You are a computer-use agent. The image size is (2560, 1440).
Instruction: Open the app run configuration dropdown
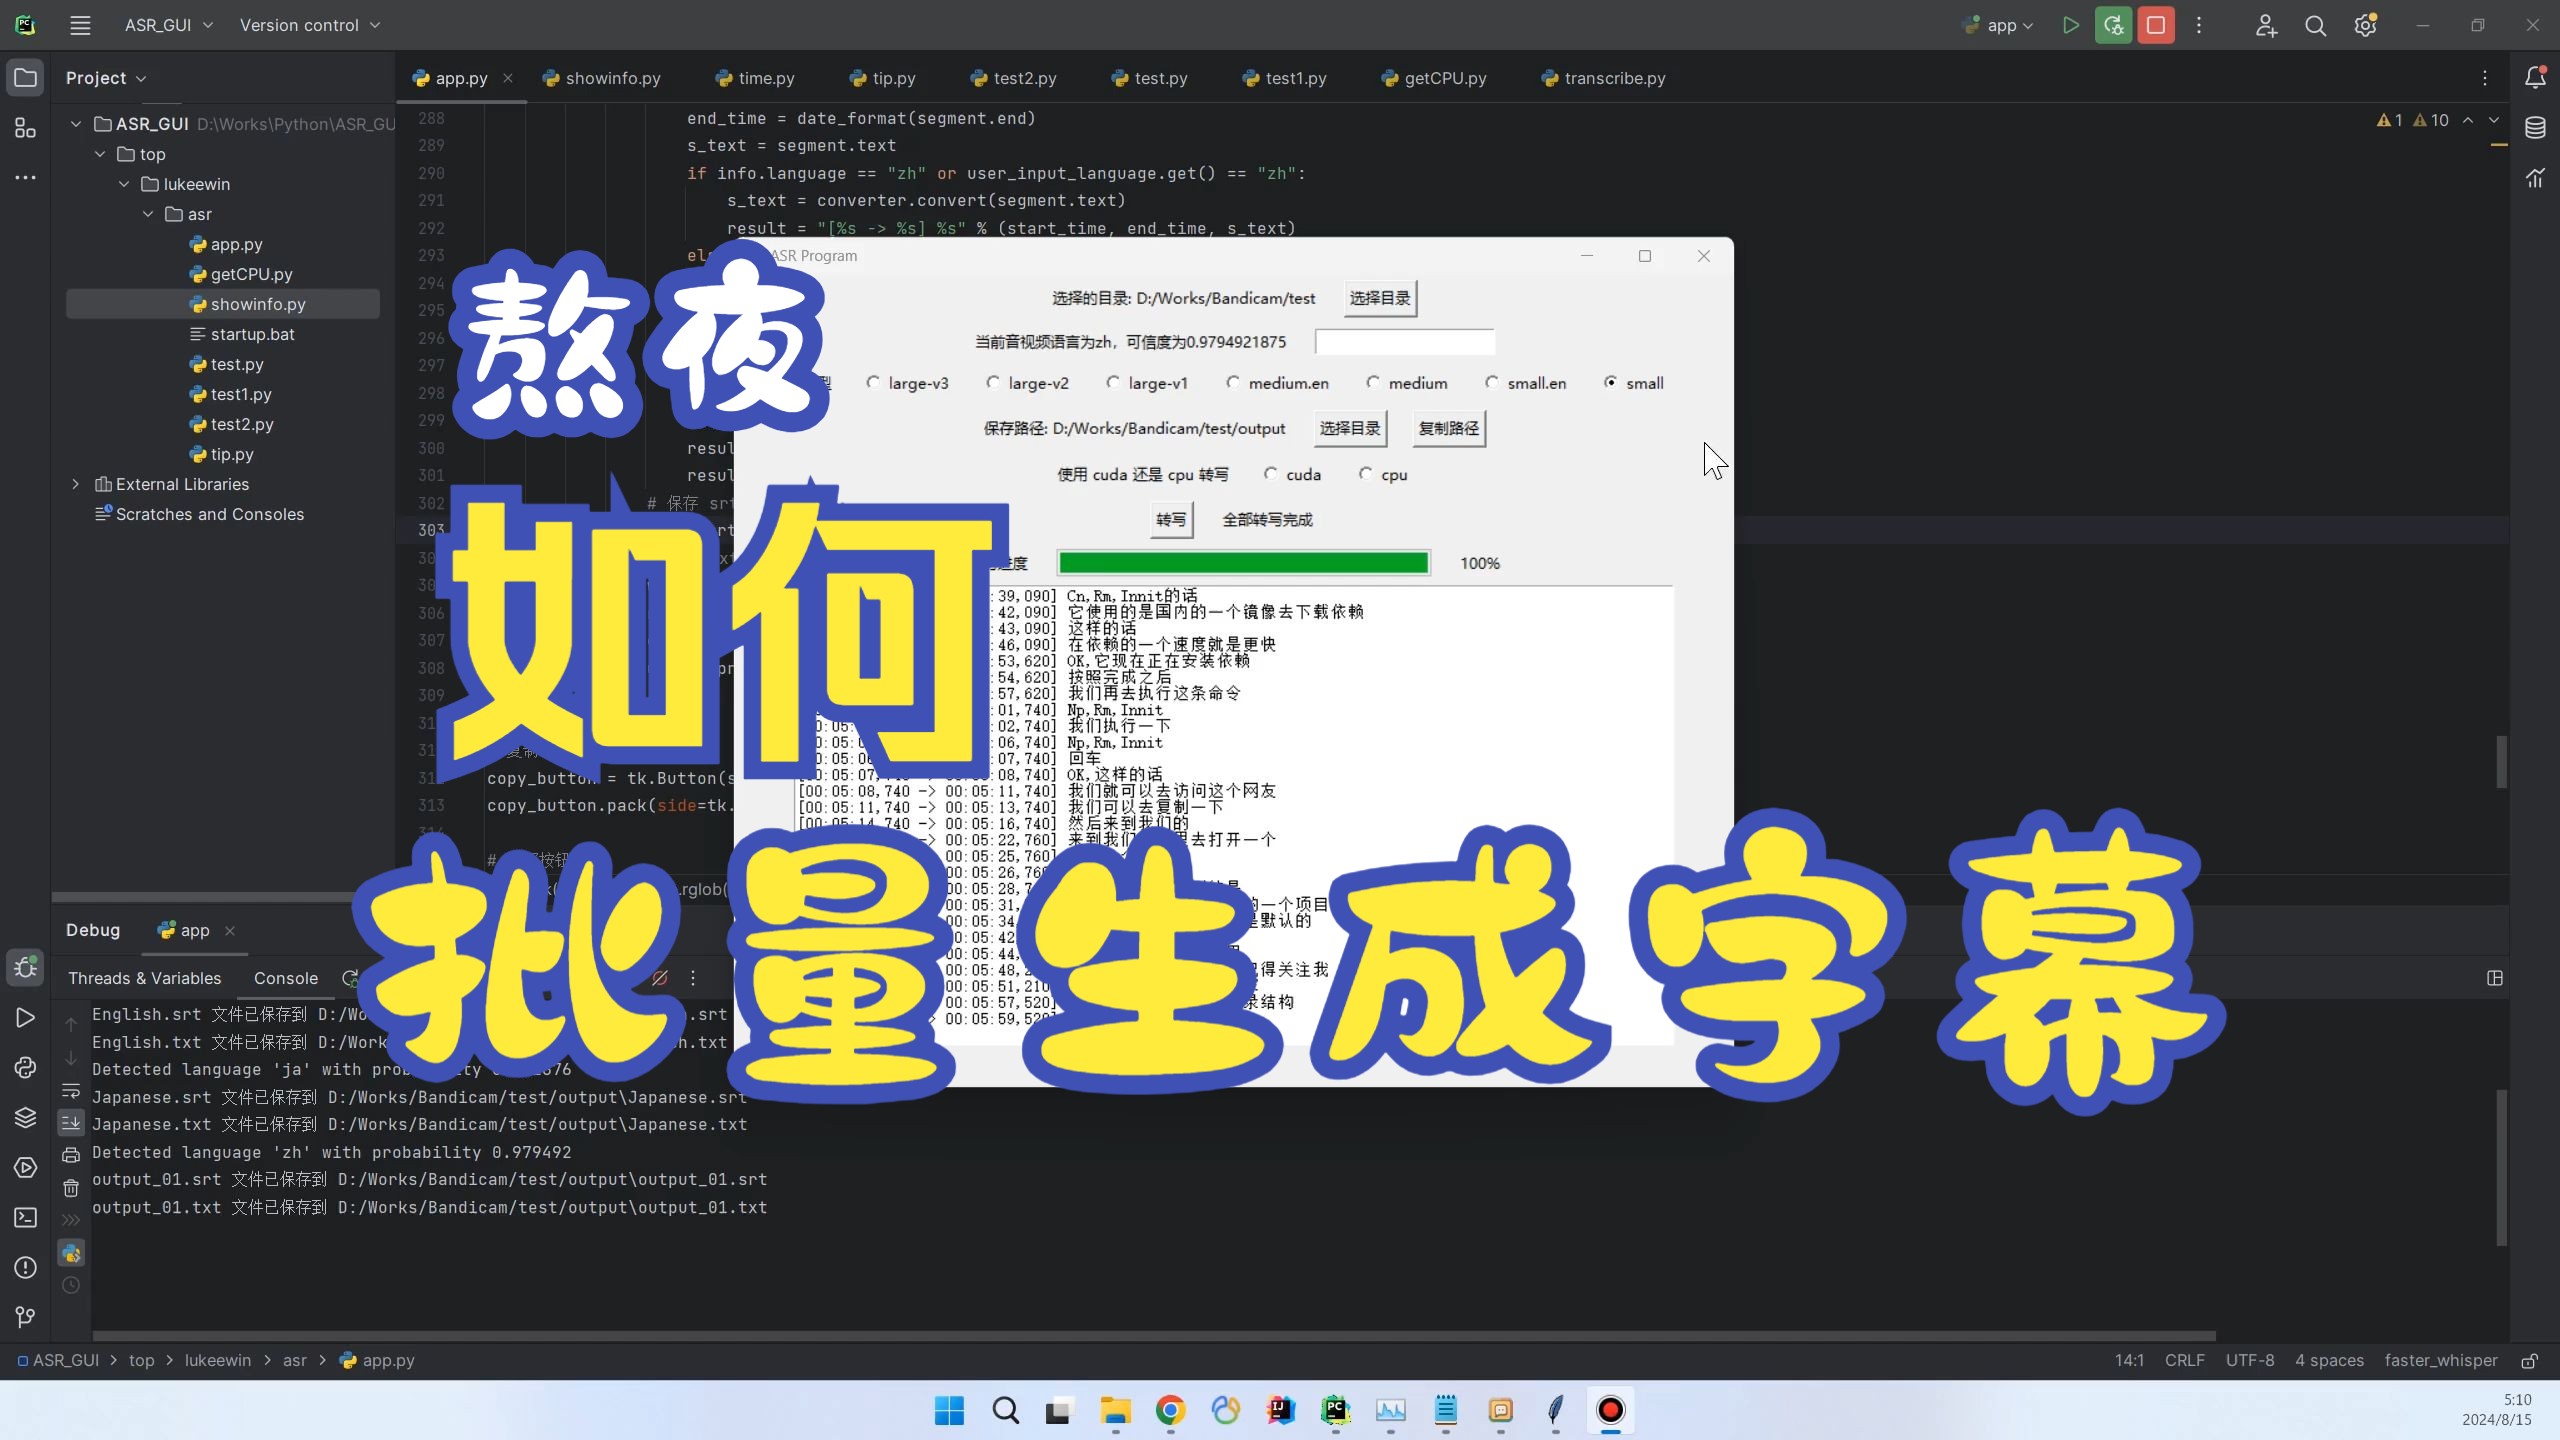1998,26
